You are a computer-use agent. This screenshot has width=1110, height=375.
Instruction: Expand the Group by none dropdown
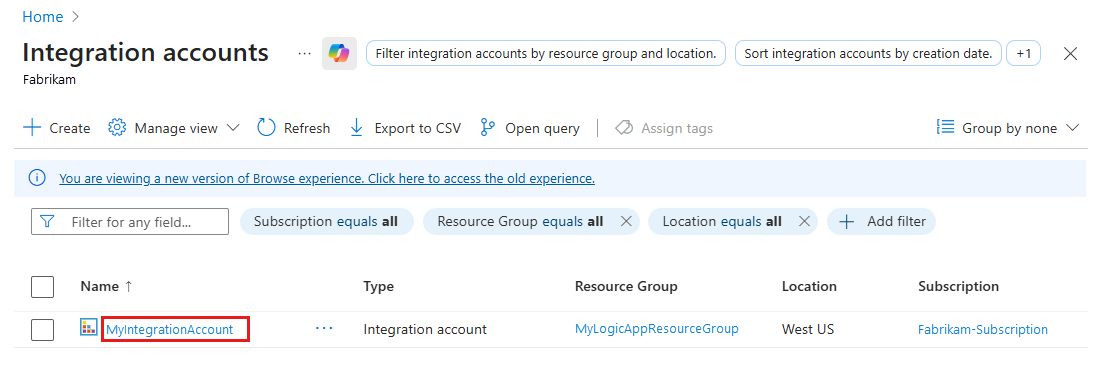click(1007, 128)
